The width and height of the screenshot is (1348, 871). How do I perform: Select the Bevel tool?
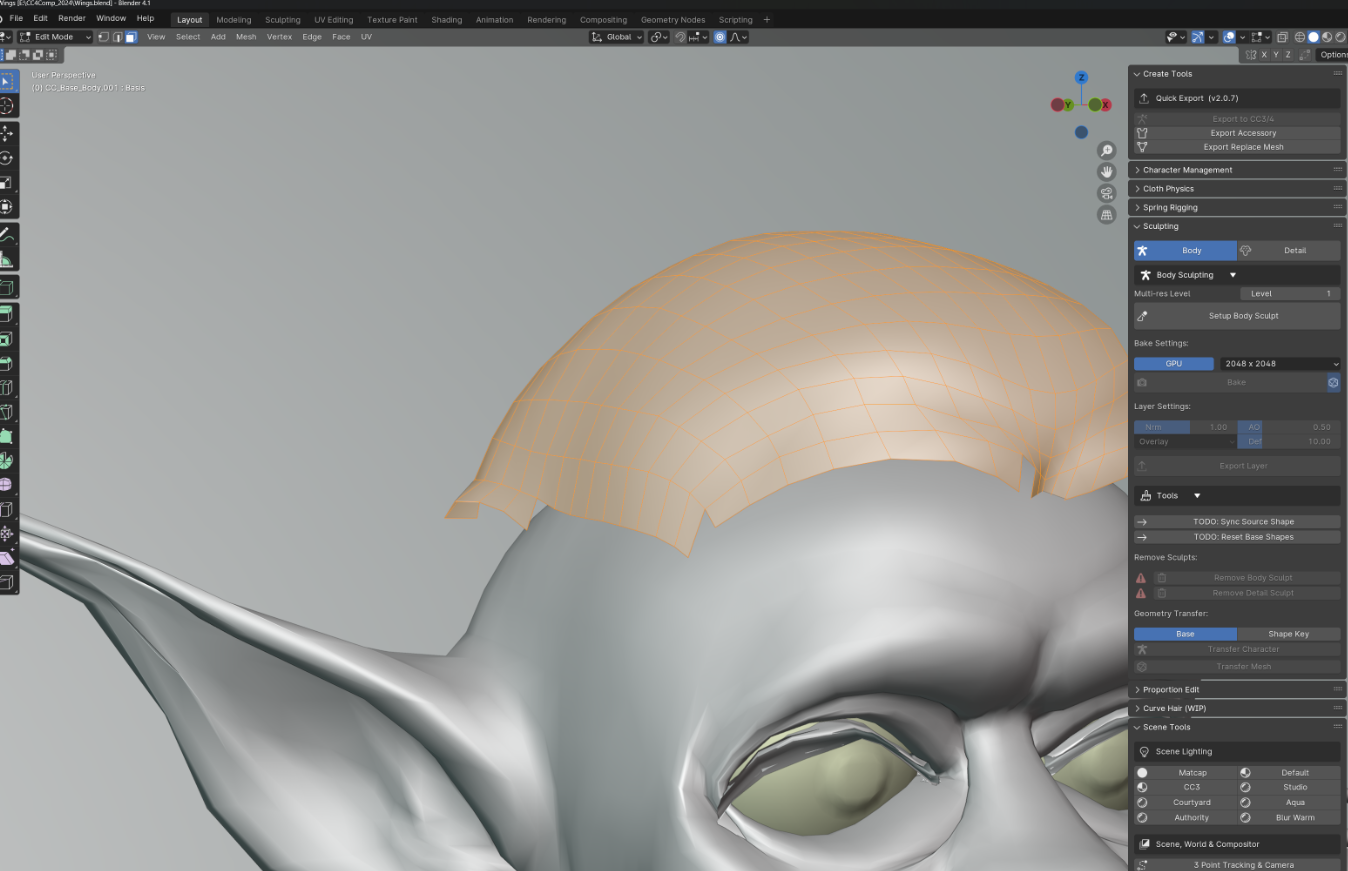(7, 363)
